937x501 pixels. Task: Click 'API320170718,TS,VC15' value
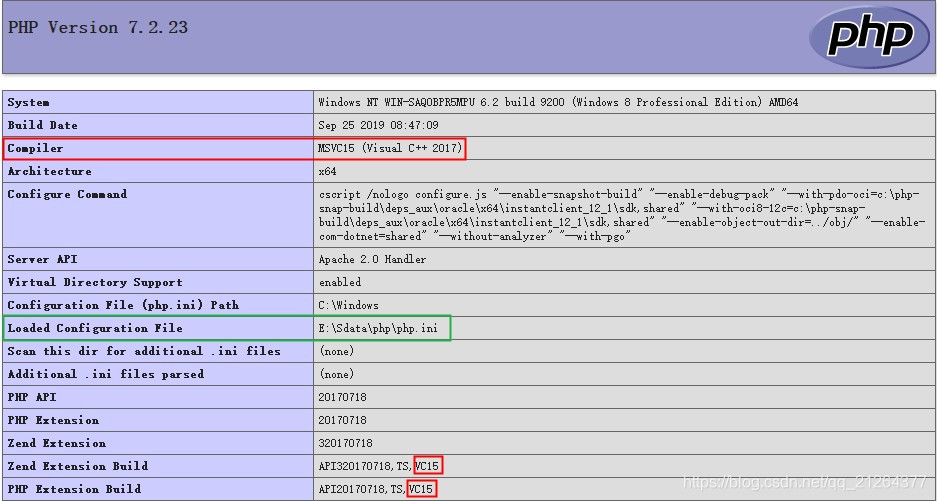pyautogui.click(x=379, y=466)
